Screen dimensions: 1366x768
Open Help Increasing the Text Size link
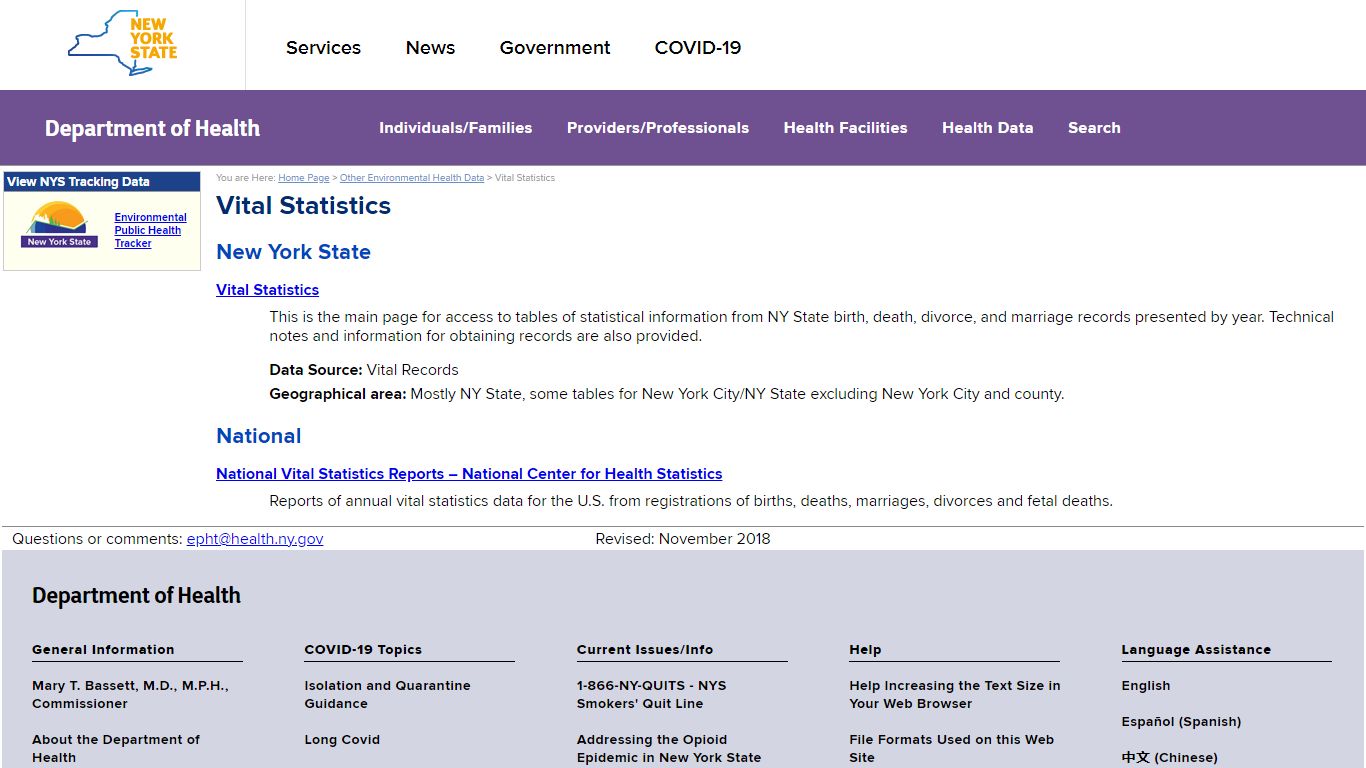955,695
